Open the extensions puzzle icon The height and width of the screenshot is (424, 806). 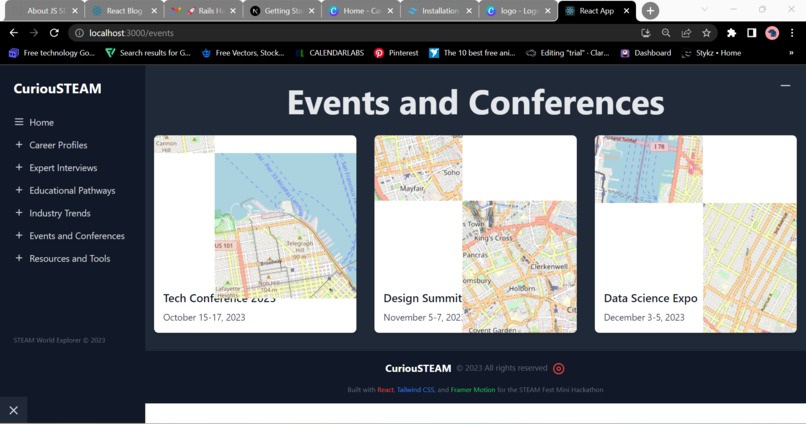tap(731, 33)
